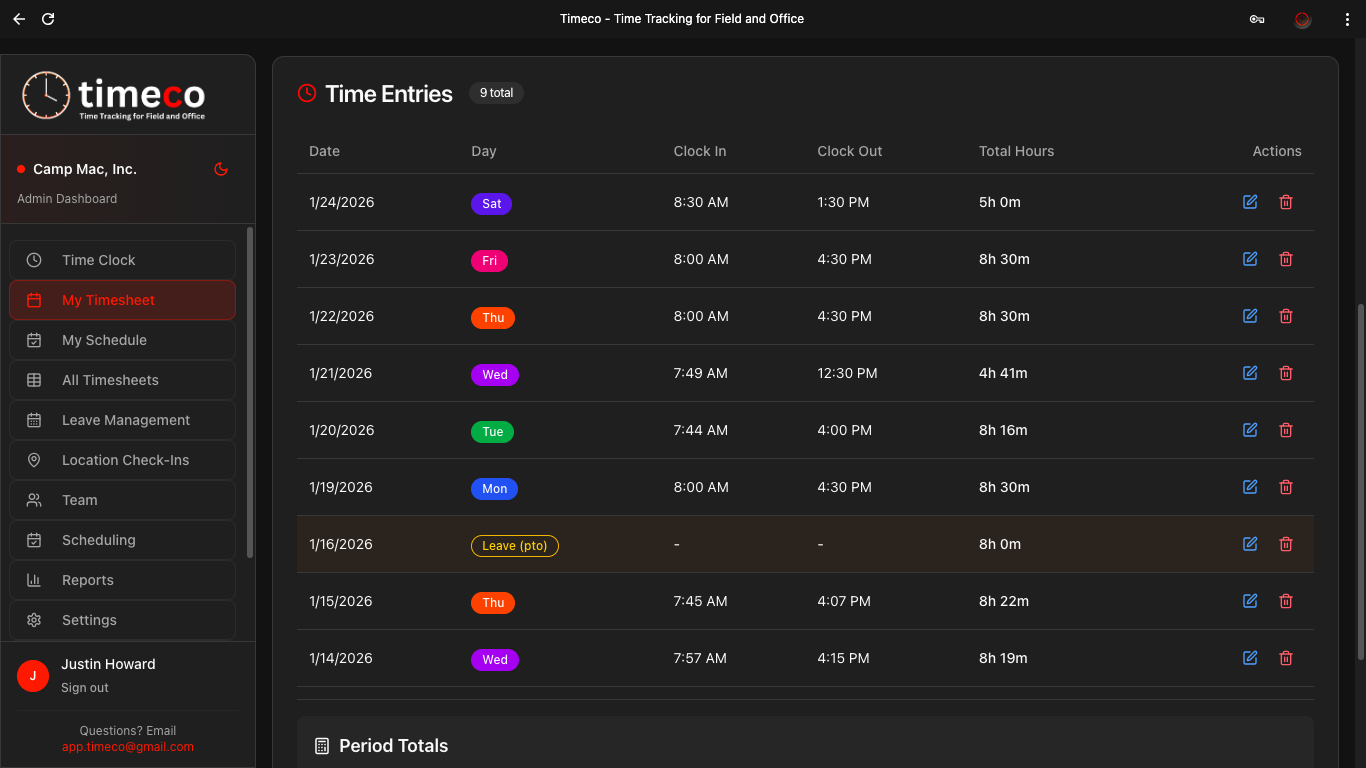Viewport: 1366px width, 768px height.
Task: Open Settings in the sidebar
Action: click(x=122, y=620)
